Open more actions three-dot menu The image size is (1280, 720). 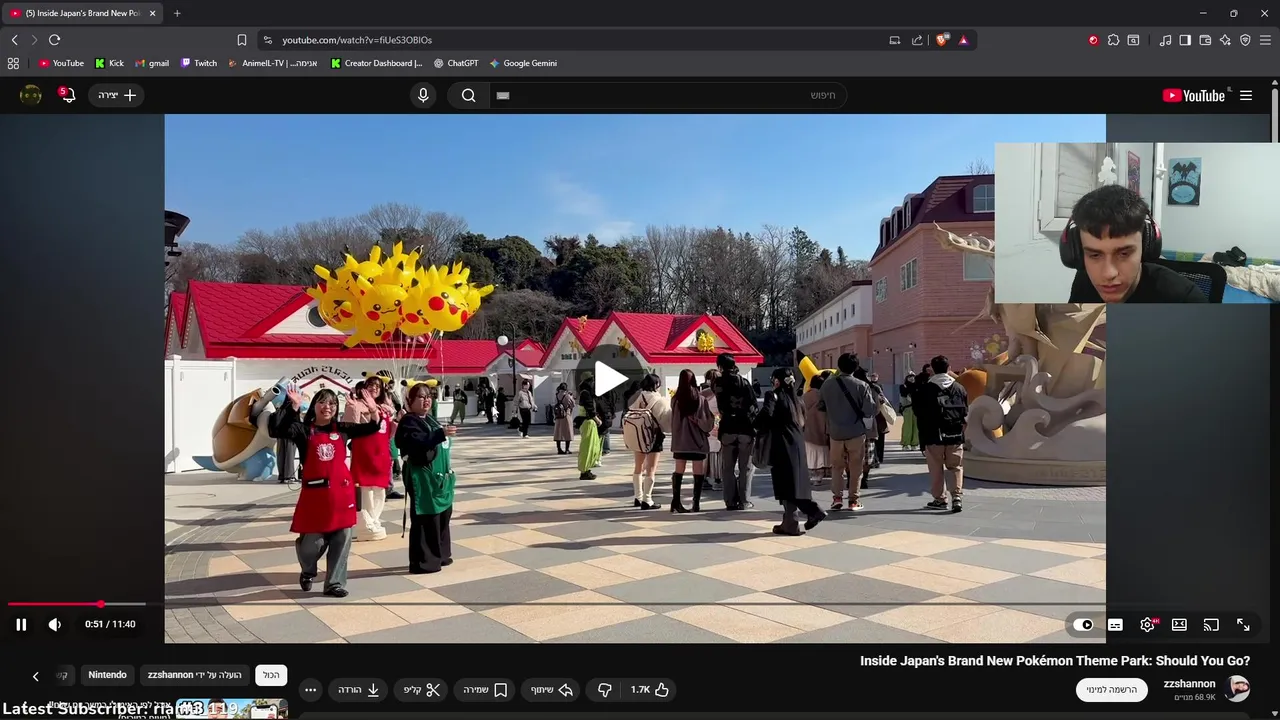[310, 689]
